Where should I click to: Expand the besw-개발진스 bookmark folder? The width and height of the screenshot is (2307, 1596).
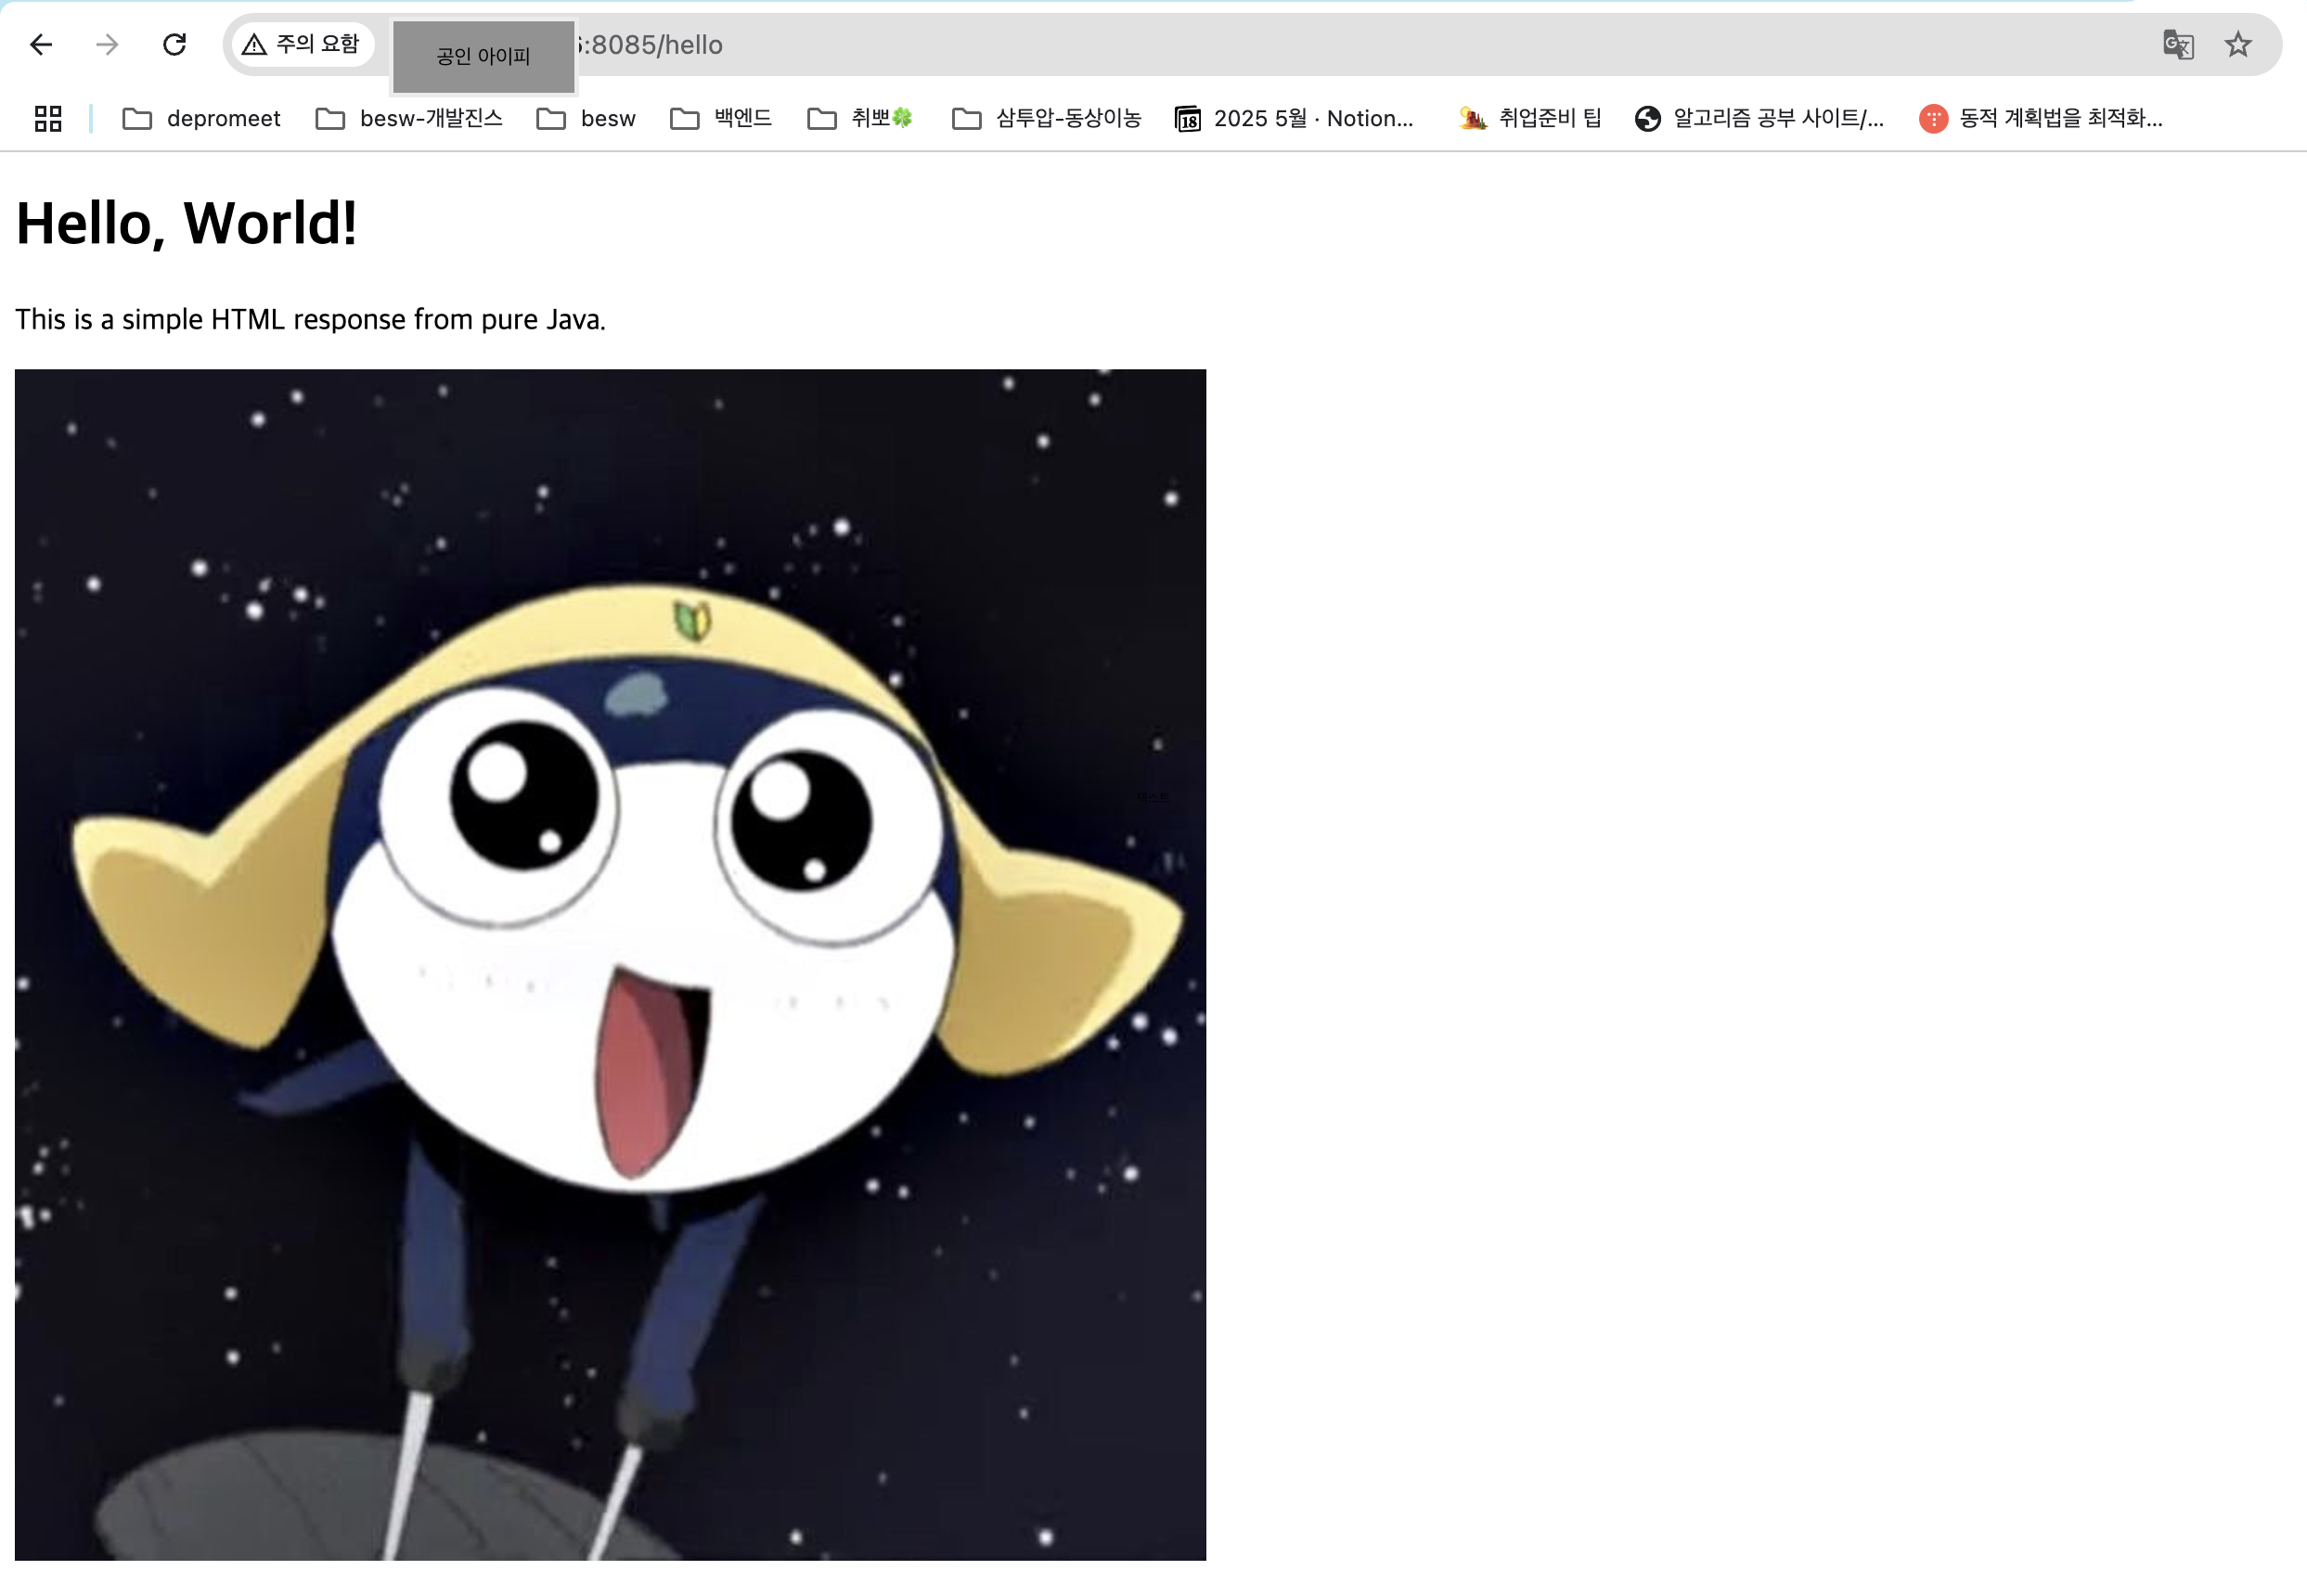tap(409, 119)
